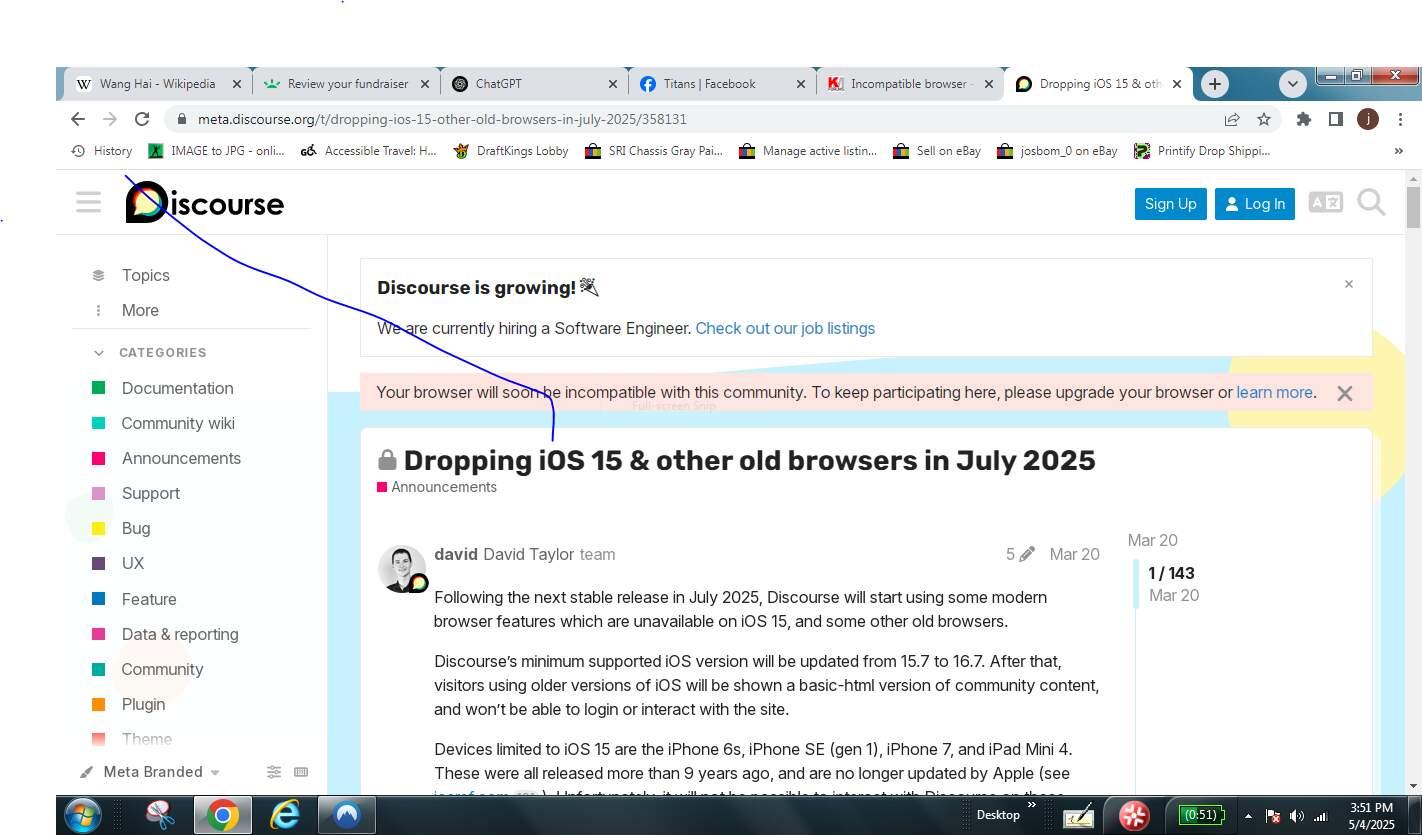Close the ChatGPT tab
The width and height of the screenshot is (1422, 835).
[x=613, y=84]
